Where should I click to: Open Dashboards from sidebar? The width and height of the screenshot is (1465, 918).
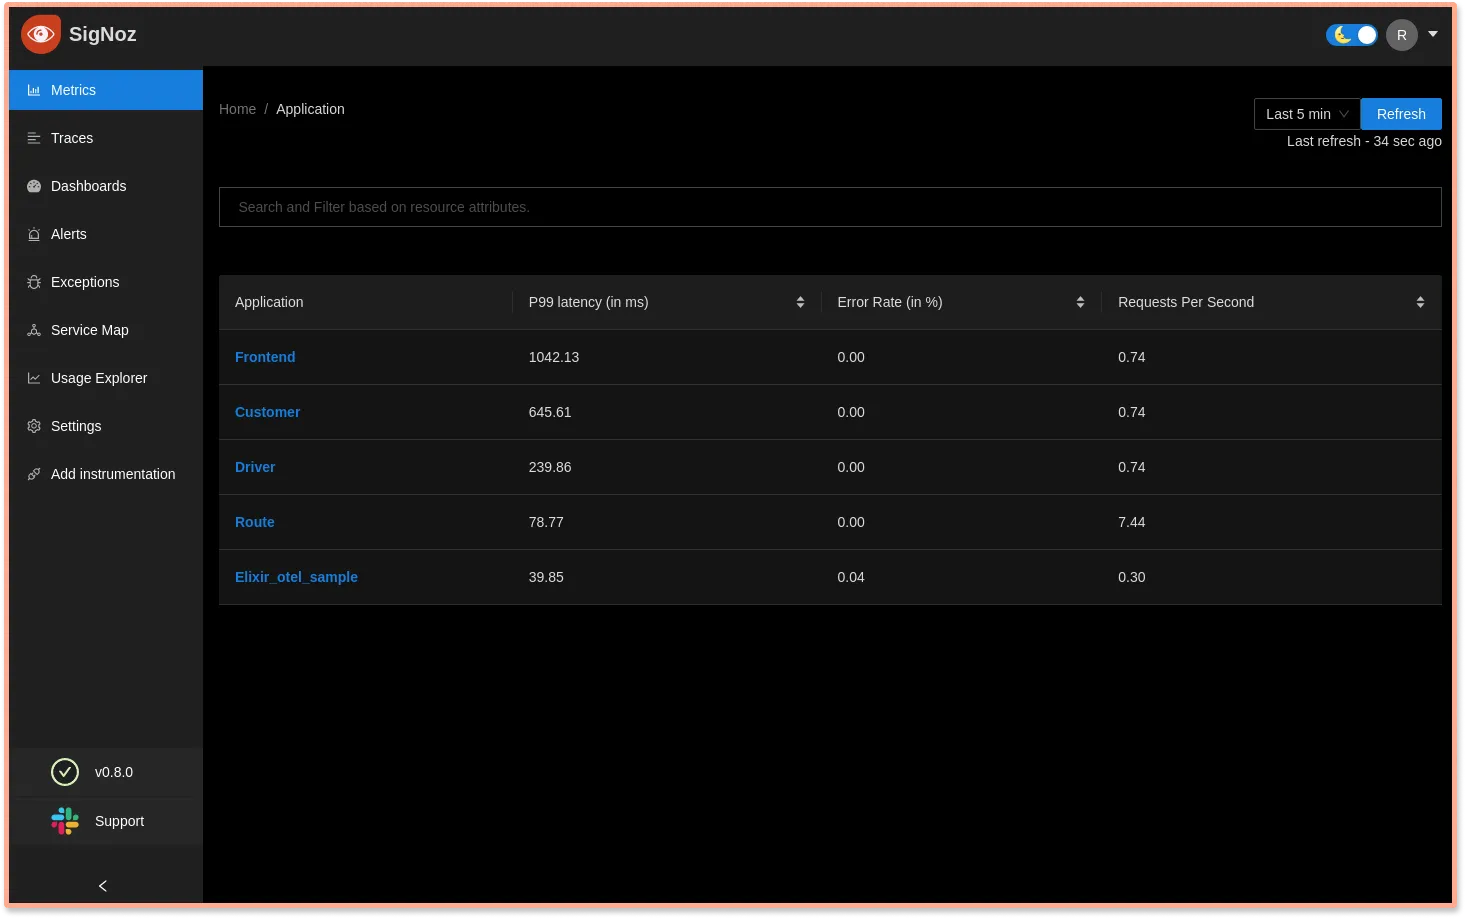pyautogui.click(x=106, y=186)
